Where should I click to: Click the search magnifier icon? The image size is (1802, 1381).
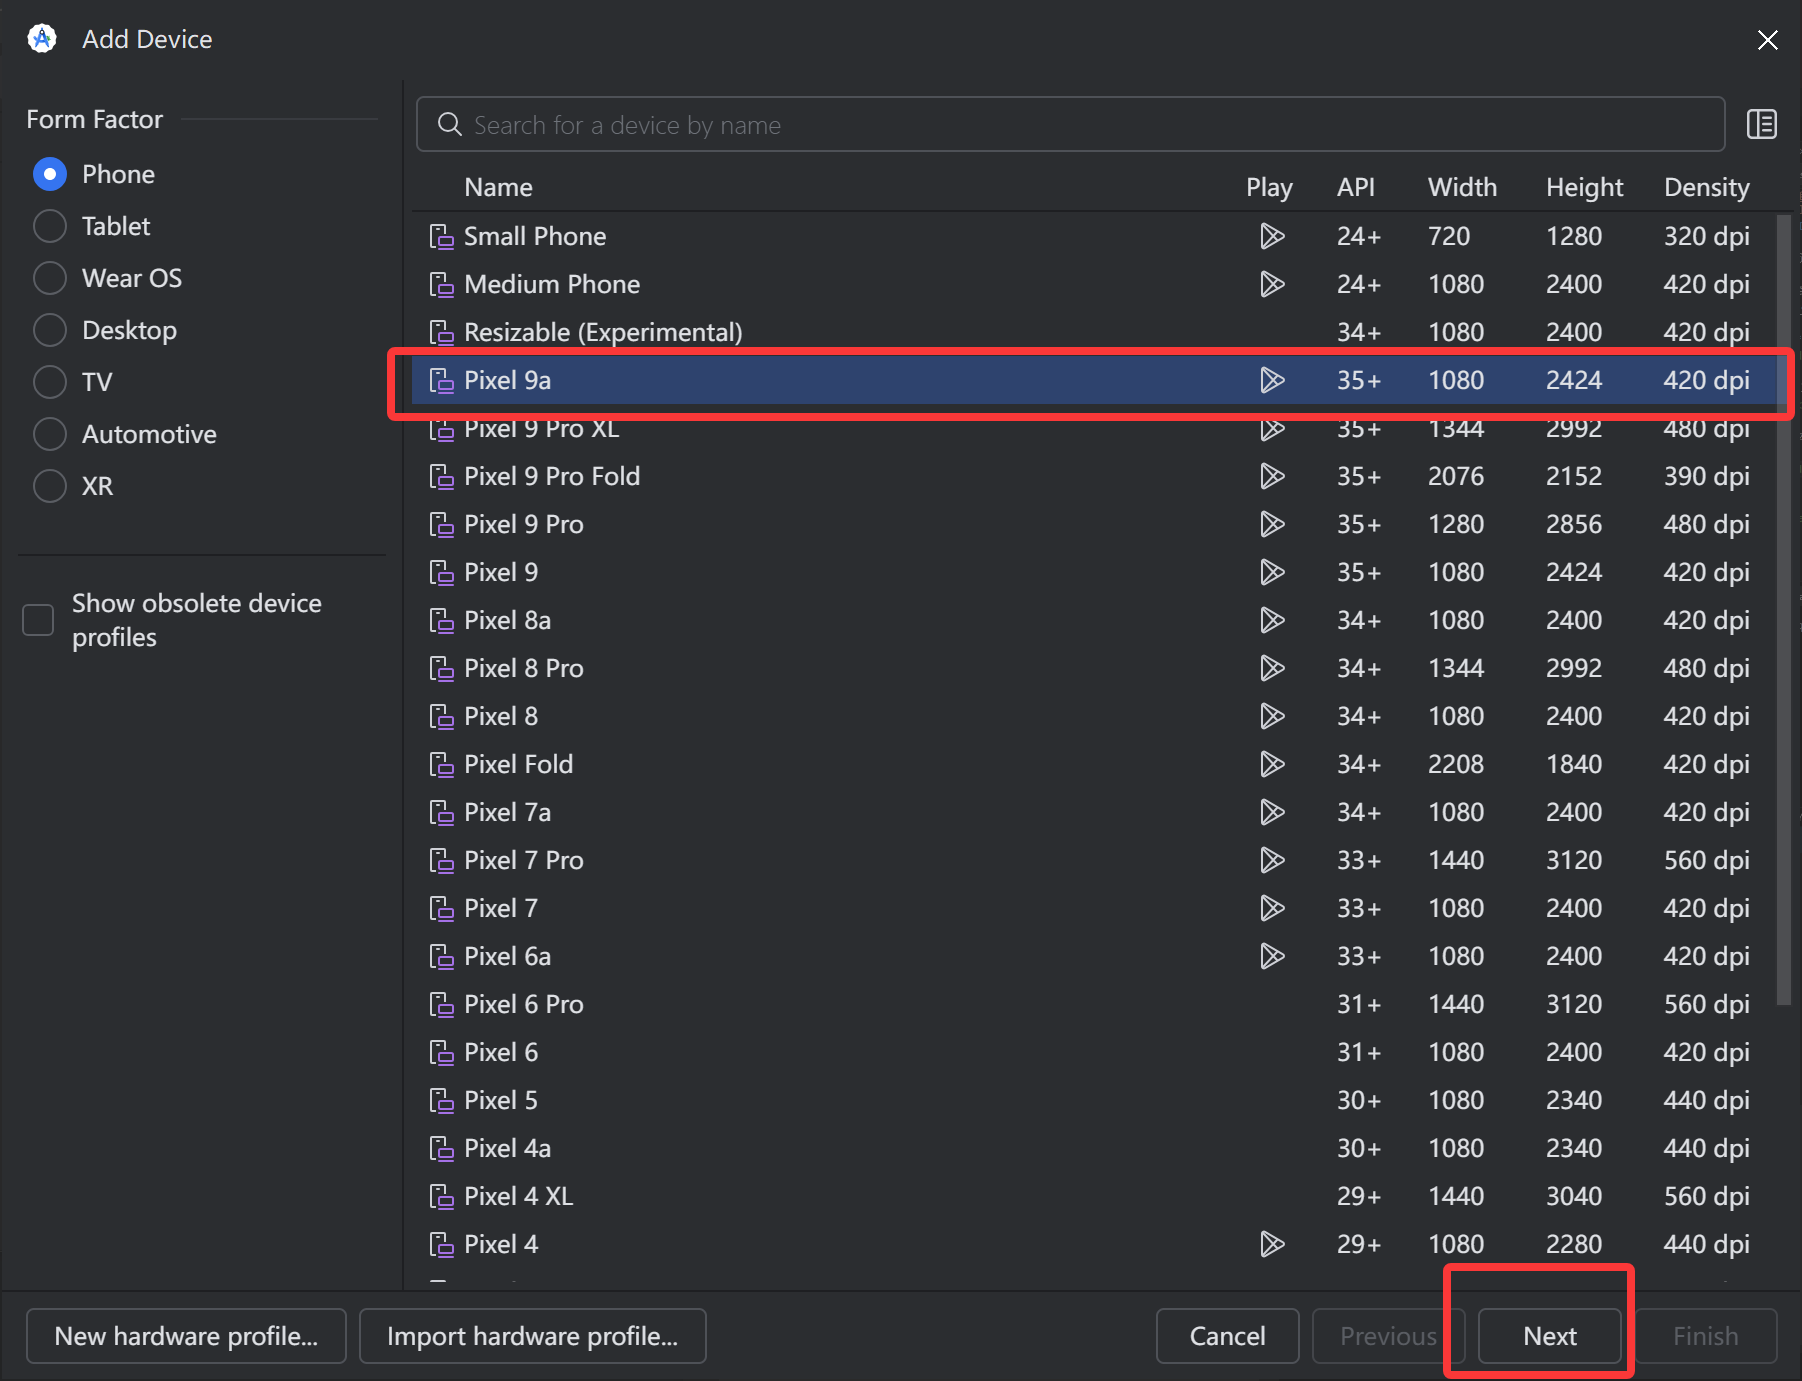(x=450, y=124)
